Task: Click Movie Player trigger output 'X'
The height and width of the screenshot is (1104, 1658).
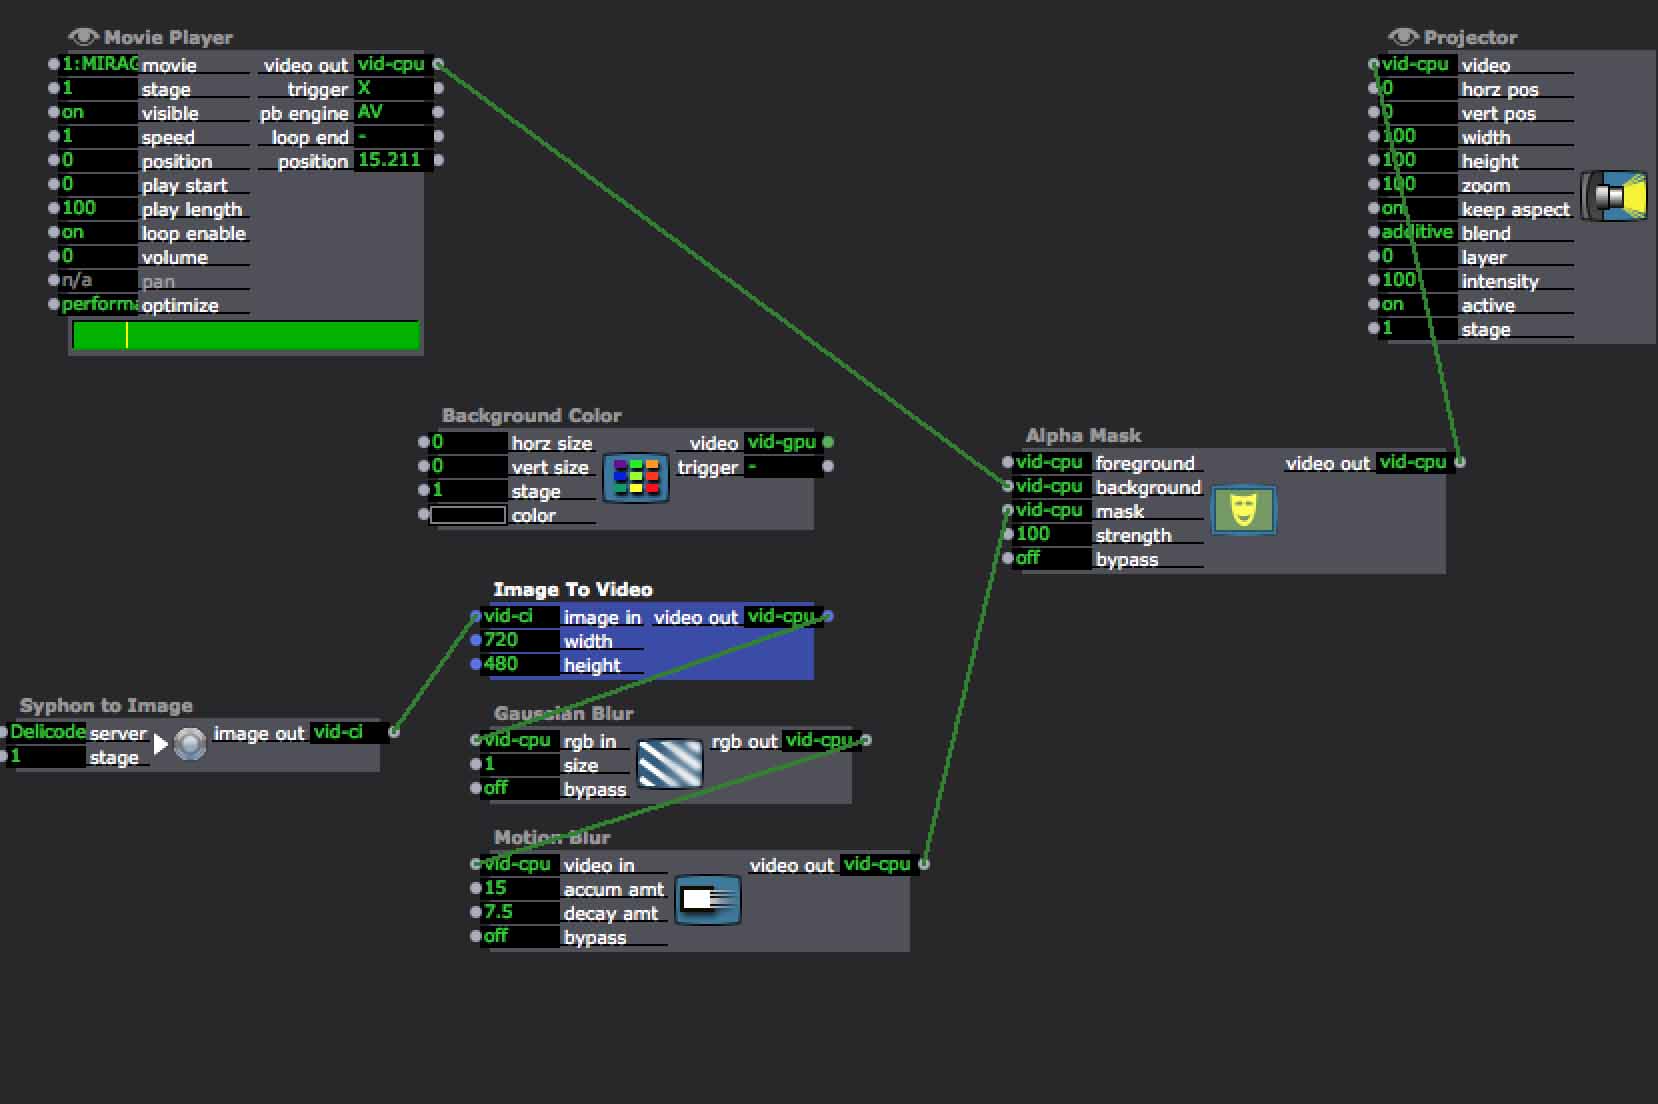Action: pos(393,88)
